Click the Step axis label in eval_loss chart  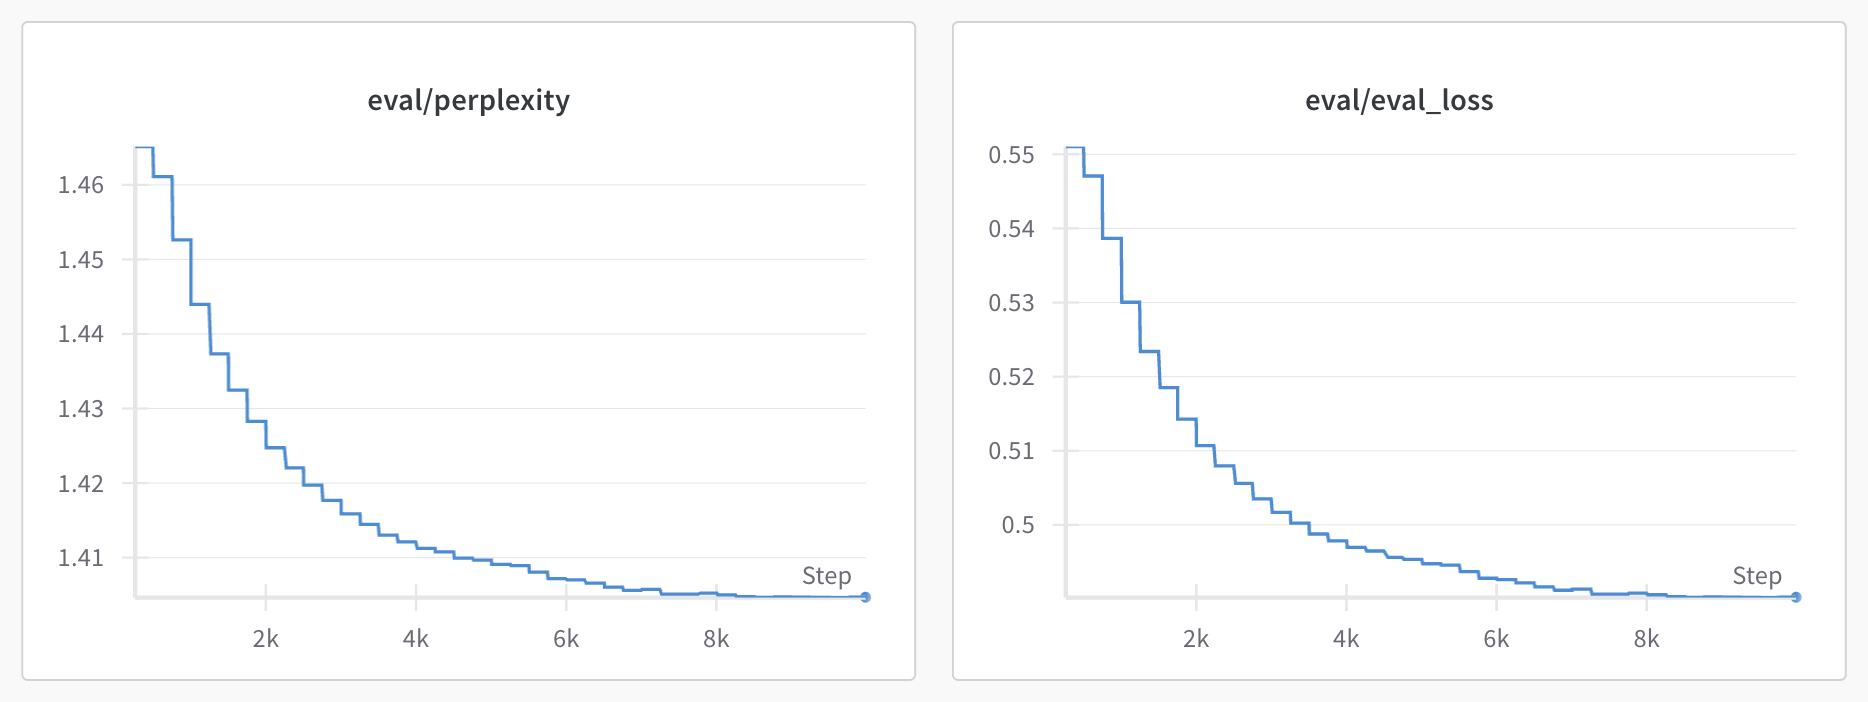[x=1756, y=576]
